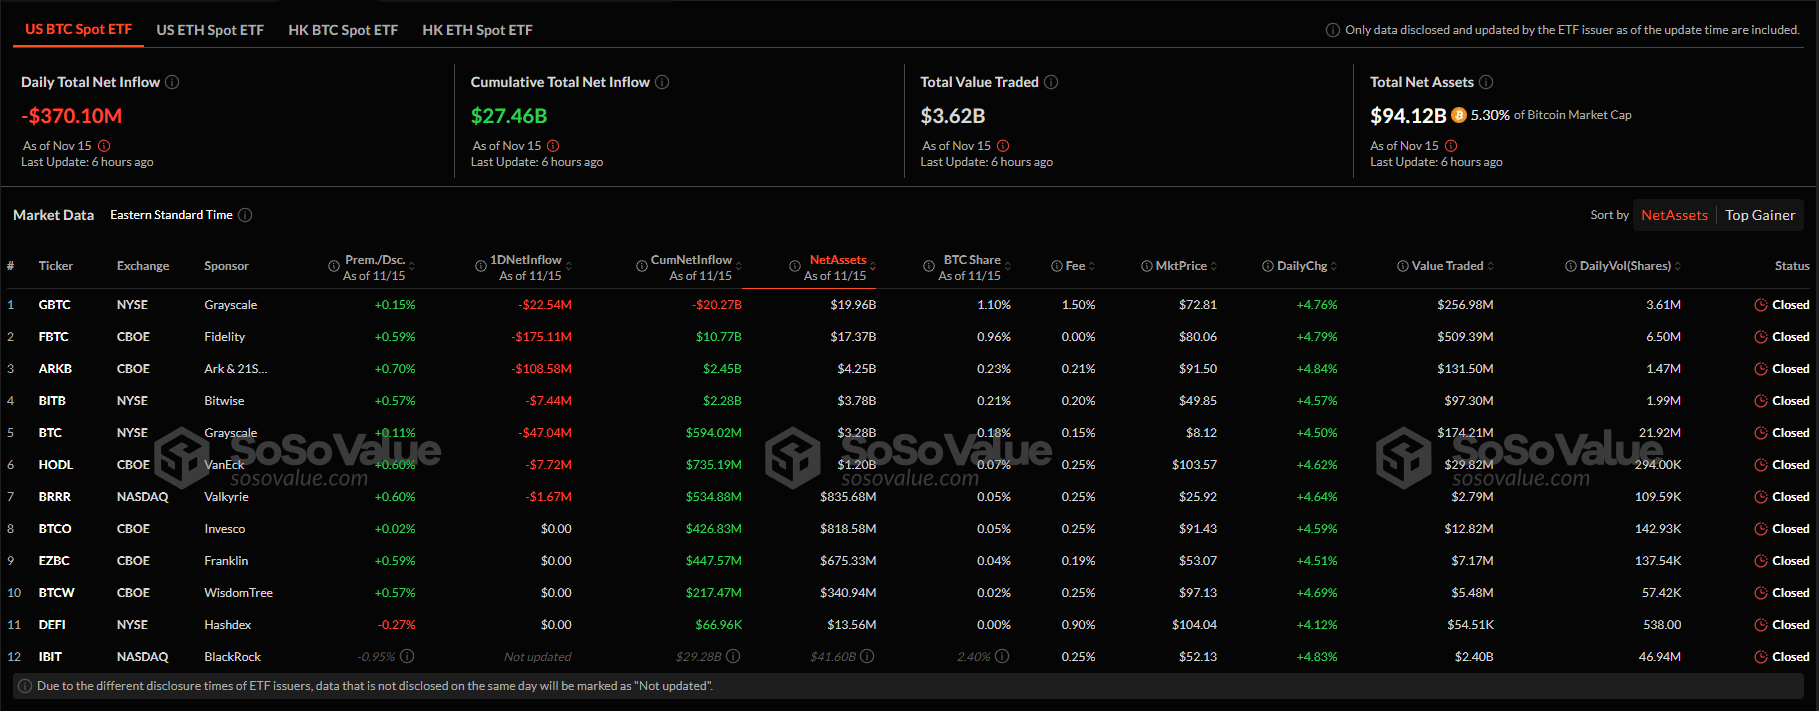Click red alert icon beside Value Traded date
The height and width of the screenshot is (711, 1819).
click(x=1003, y=146)
